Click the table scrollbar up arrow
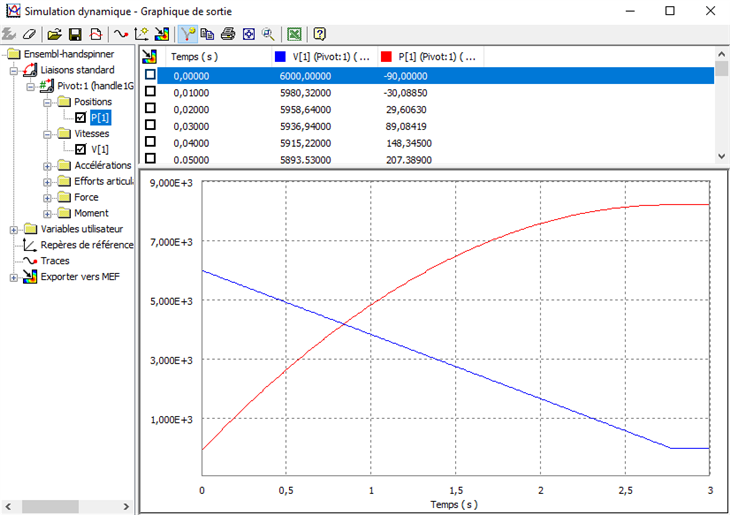 coord(722,54)
